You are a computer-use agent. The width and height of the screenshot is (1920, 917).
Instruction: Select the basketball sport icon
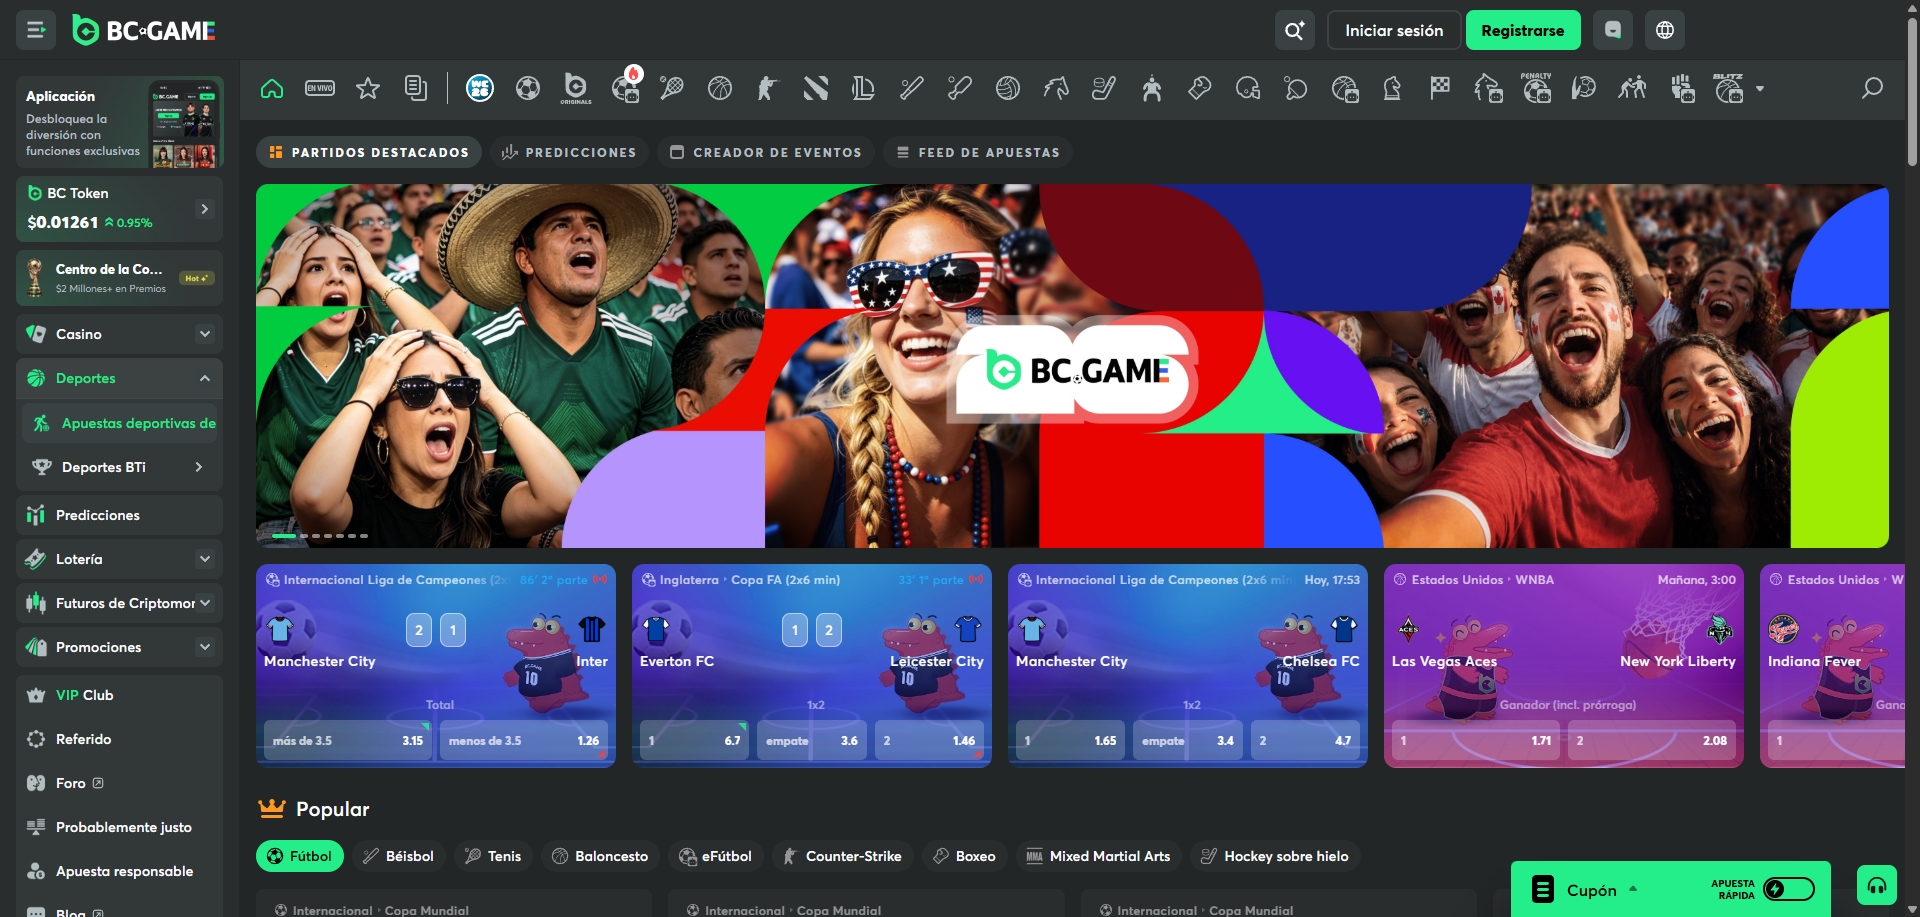[720, 89]
